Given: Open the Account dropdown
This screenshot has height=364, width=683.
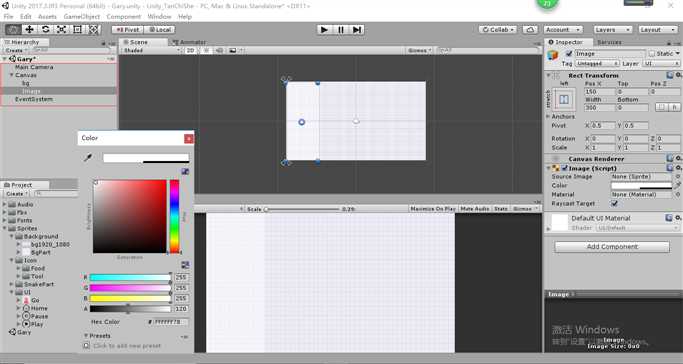Looking at the screenshot, I should [563, 30].
